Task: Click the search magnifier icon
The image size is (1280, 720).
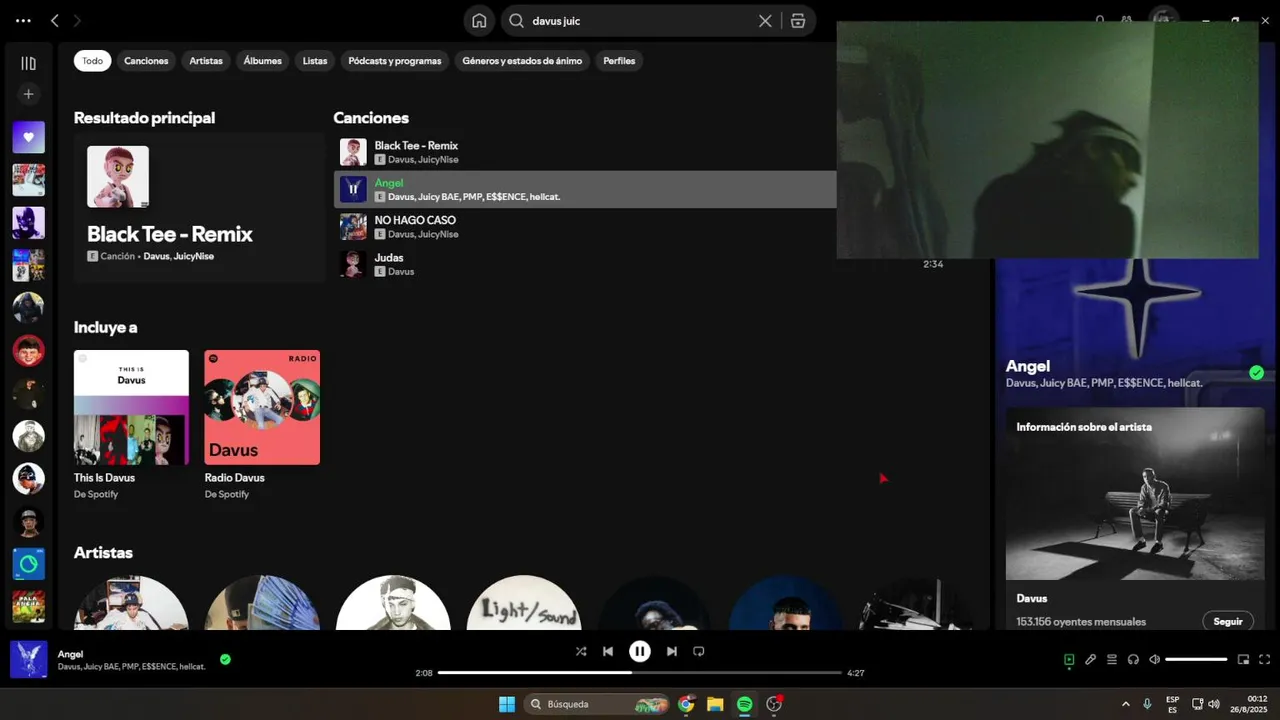Action: coord(517,21)
